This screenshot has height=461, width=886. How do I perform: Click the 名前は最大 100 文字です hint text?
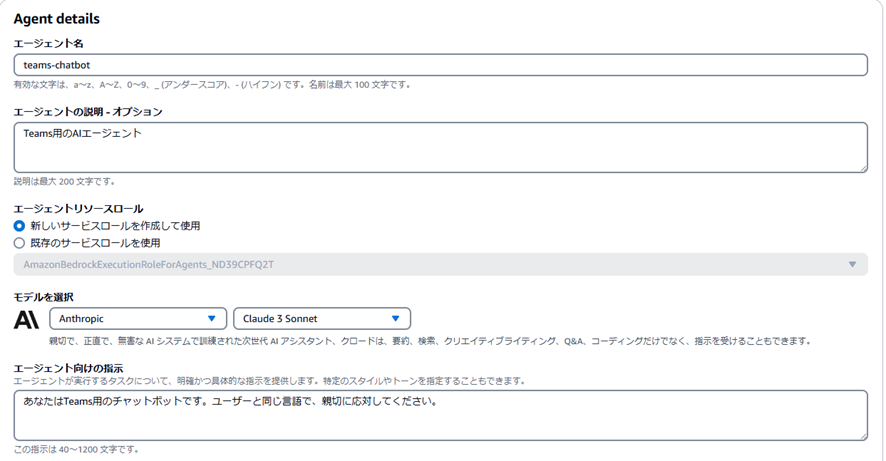pos(359,85)
